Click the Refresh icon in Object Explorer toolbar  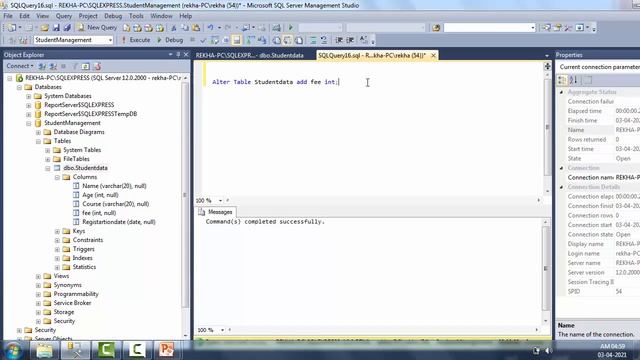click(86, 66)
